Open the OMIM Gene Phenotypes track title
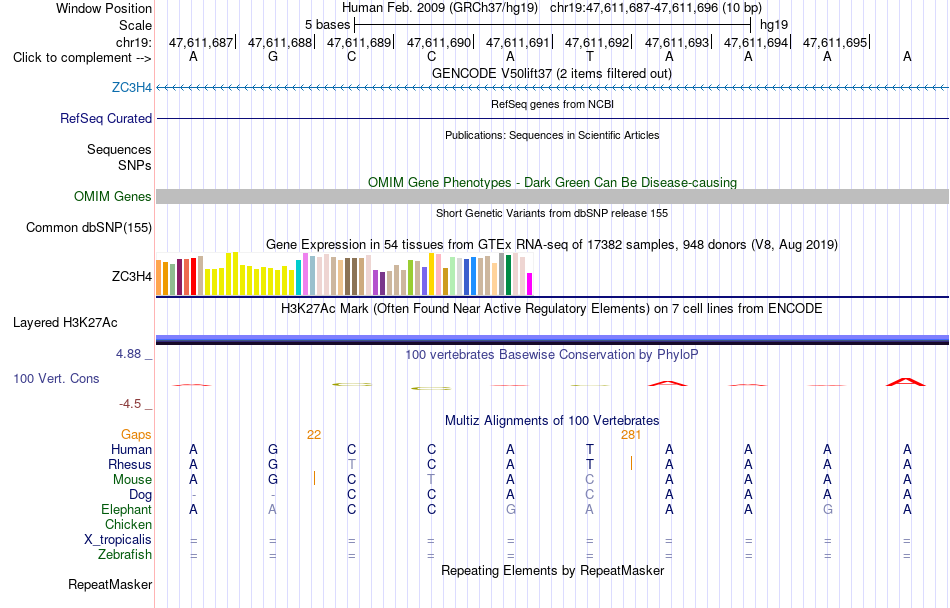This screenshot has width=950, height=608. point(552,182)
